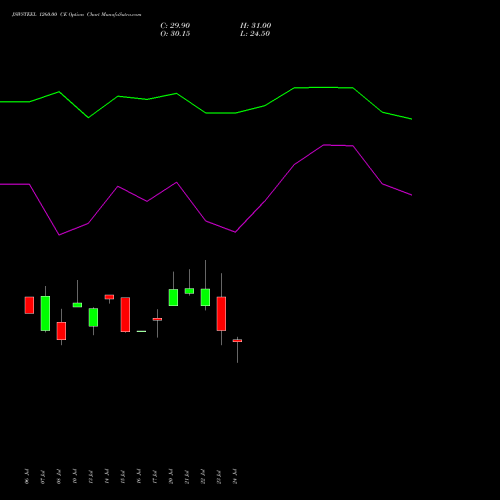Screen dimensions: 500x500
Task: Click the long red candle for 15 Jul
Action: point(125,314)
